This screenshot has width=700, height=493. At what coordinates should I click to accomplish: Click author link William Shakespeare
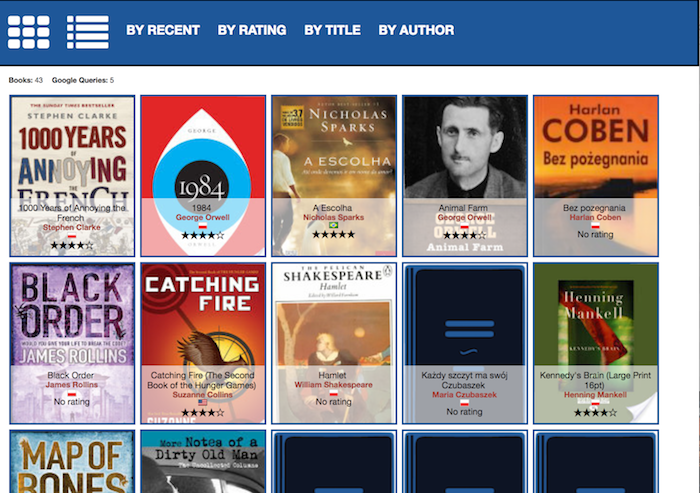point(333,385)
